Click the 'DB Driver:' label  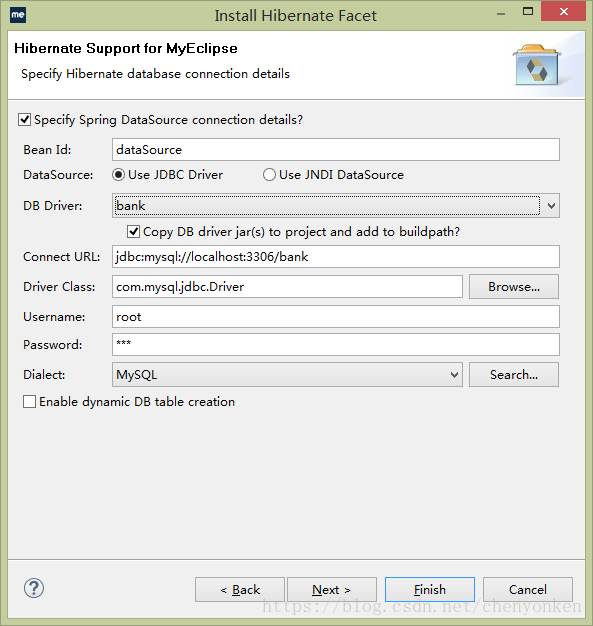pyautogui.click(x=53, y=206)
